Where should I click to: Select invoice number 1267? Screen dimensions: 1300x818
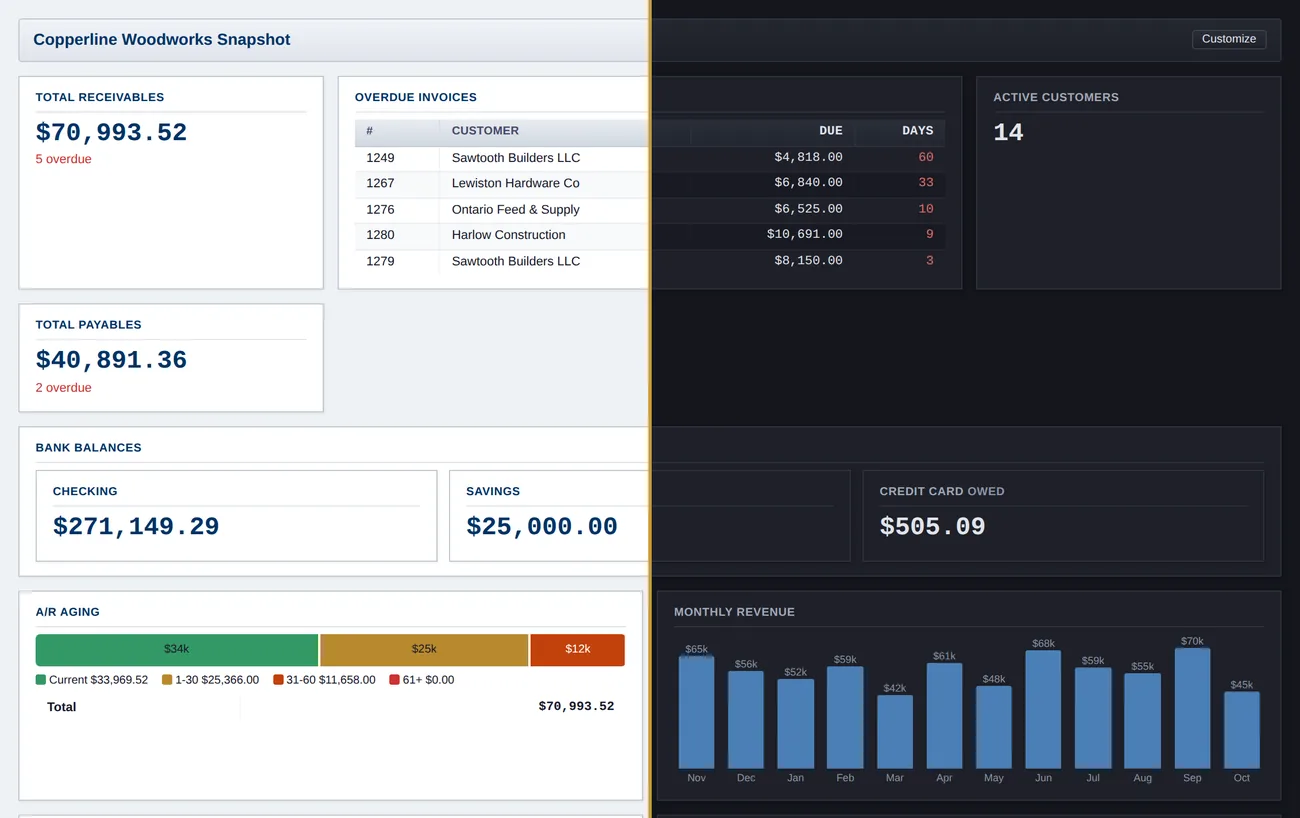380,183
